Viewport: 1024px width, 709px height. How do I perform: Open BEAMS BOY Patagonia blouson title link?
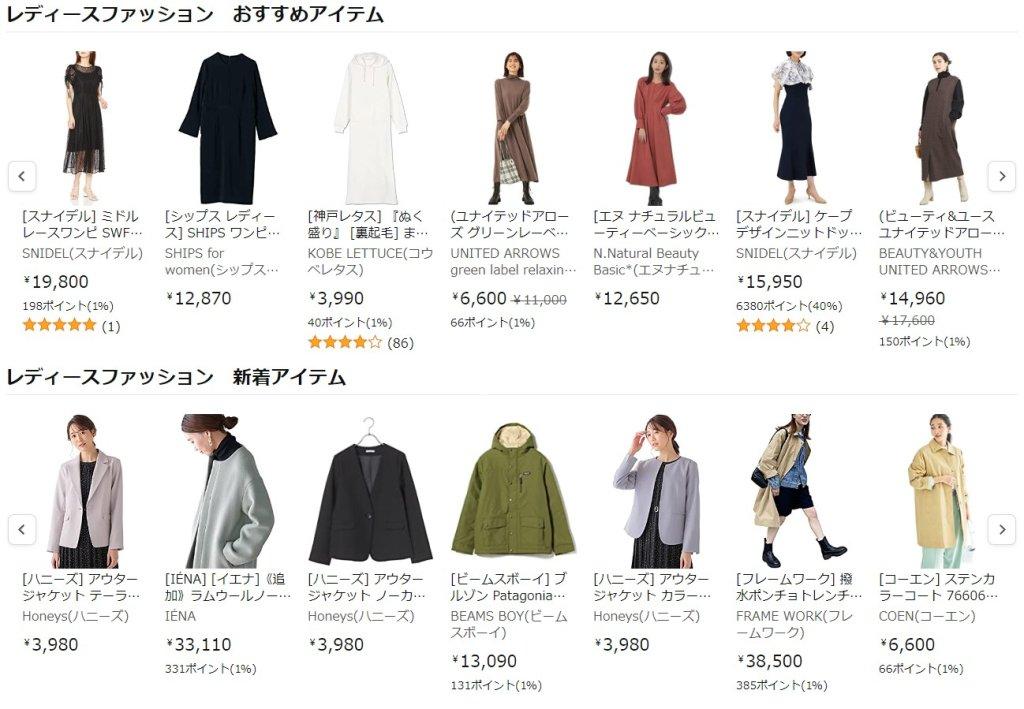[x=509, y=587]
